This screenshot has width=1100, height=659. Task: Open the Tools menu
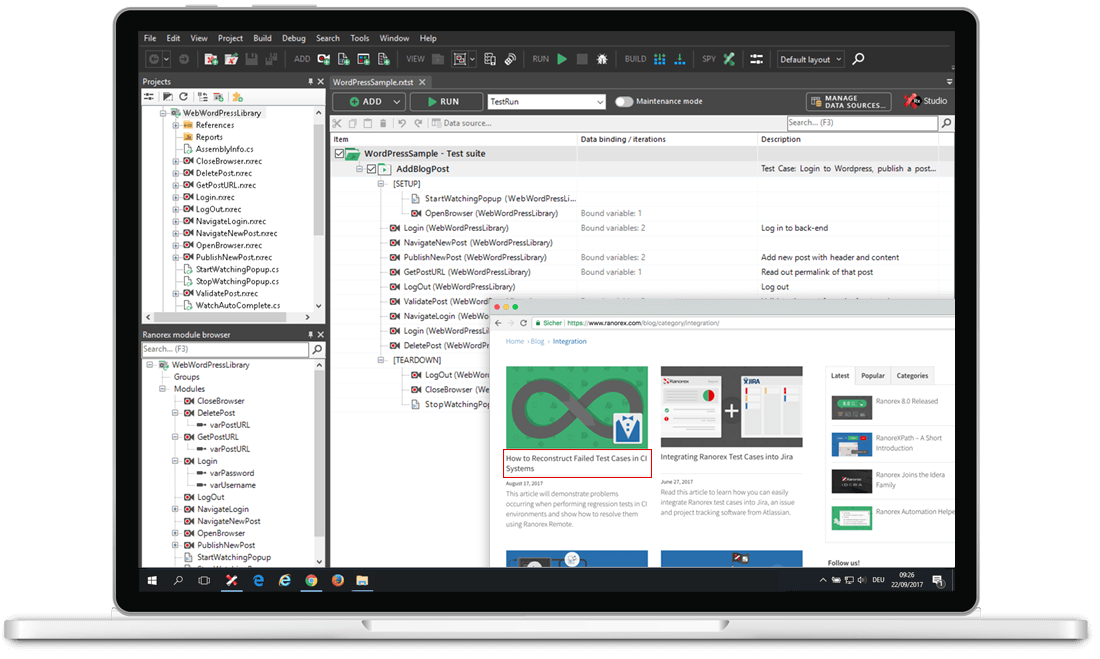360,39
